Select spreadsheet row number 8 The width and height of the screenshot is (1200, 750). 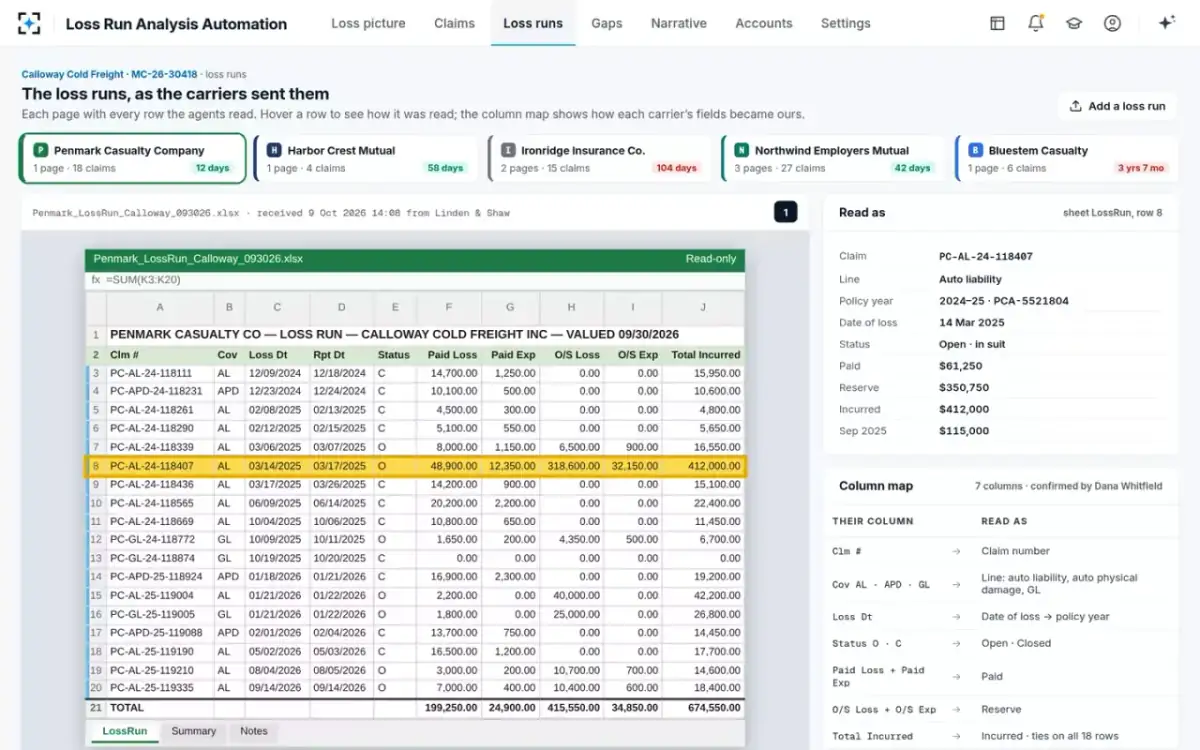click(x=96, y=466)
